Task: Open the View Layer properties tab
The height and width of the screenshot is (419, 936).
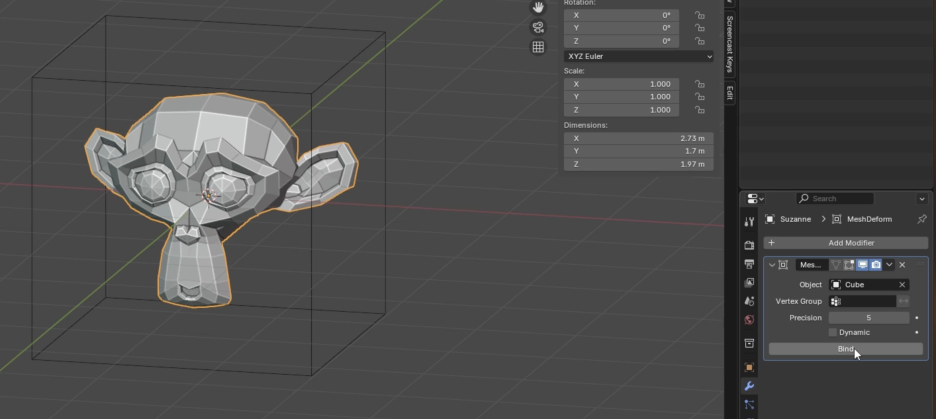Action: (749, 282)
